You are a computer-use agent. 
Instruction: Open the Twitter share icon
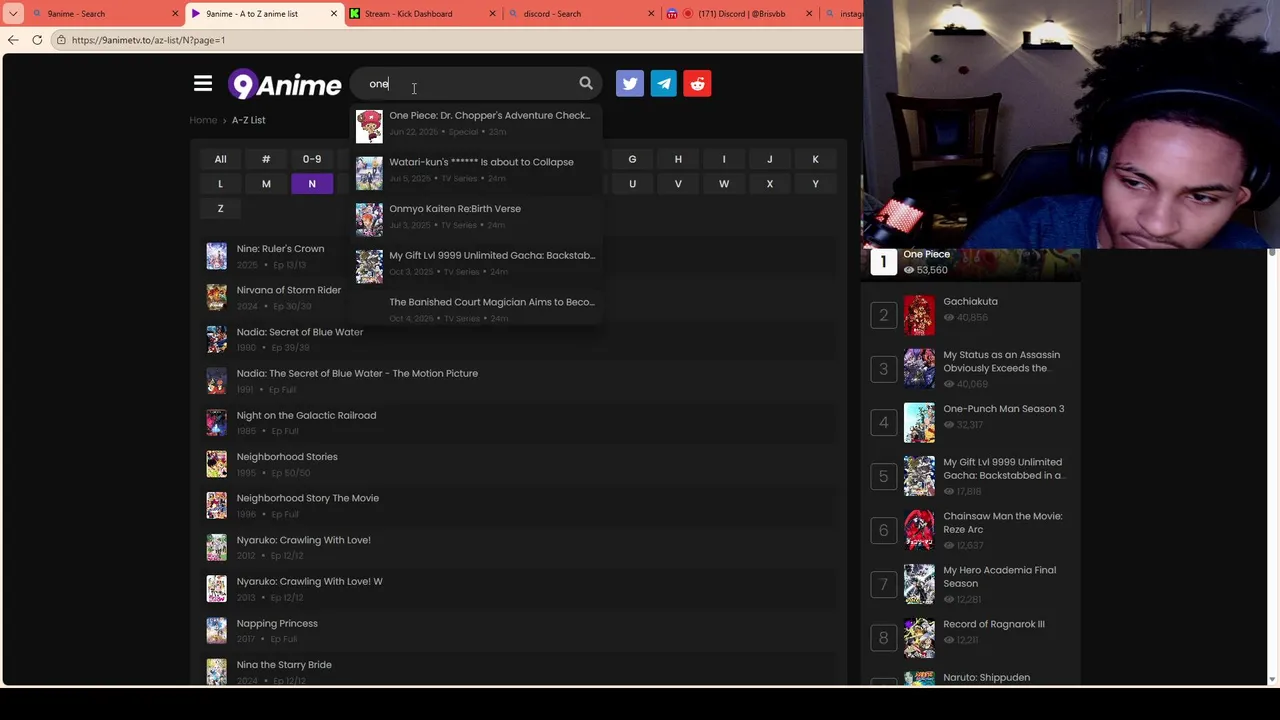pyautogui.click(x=630, y=84)
